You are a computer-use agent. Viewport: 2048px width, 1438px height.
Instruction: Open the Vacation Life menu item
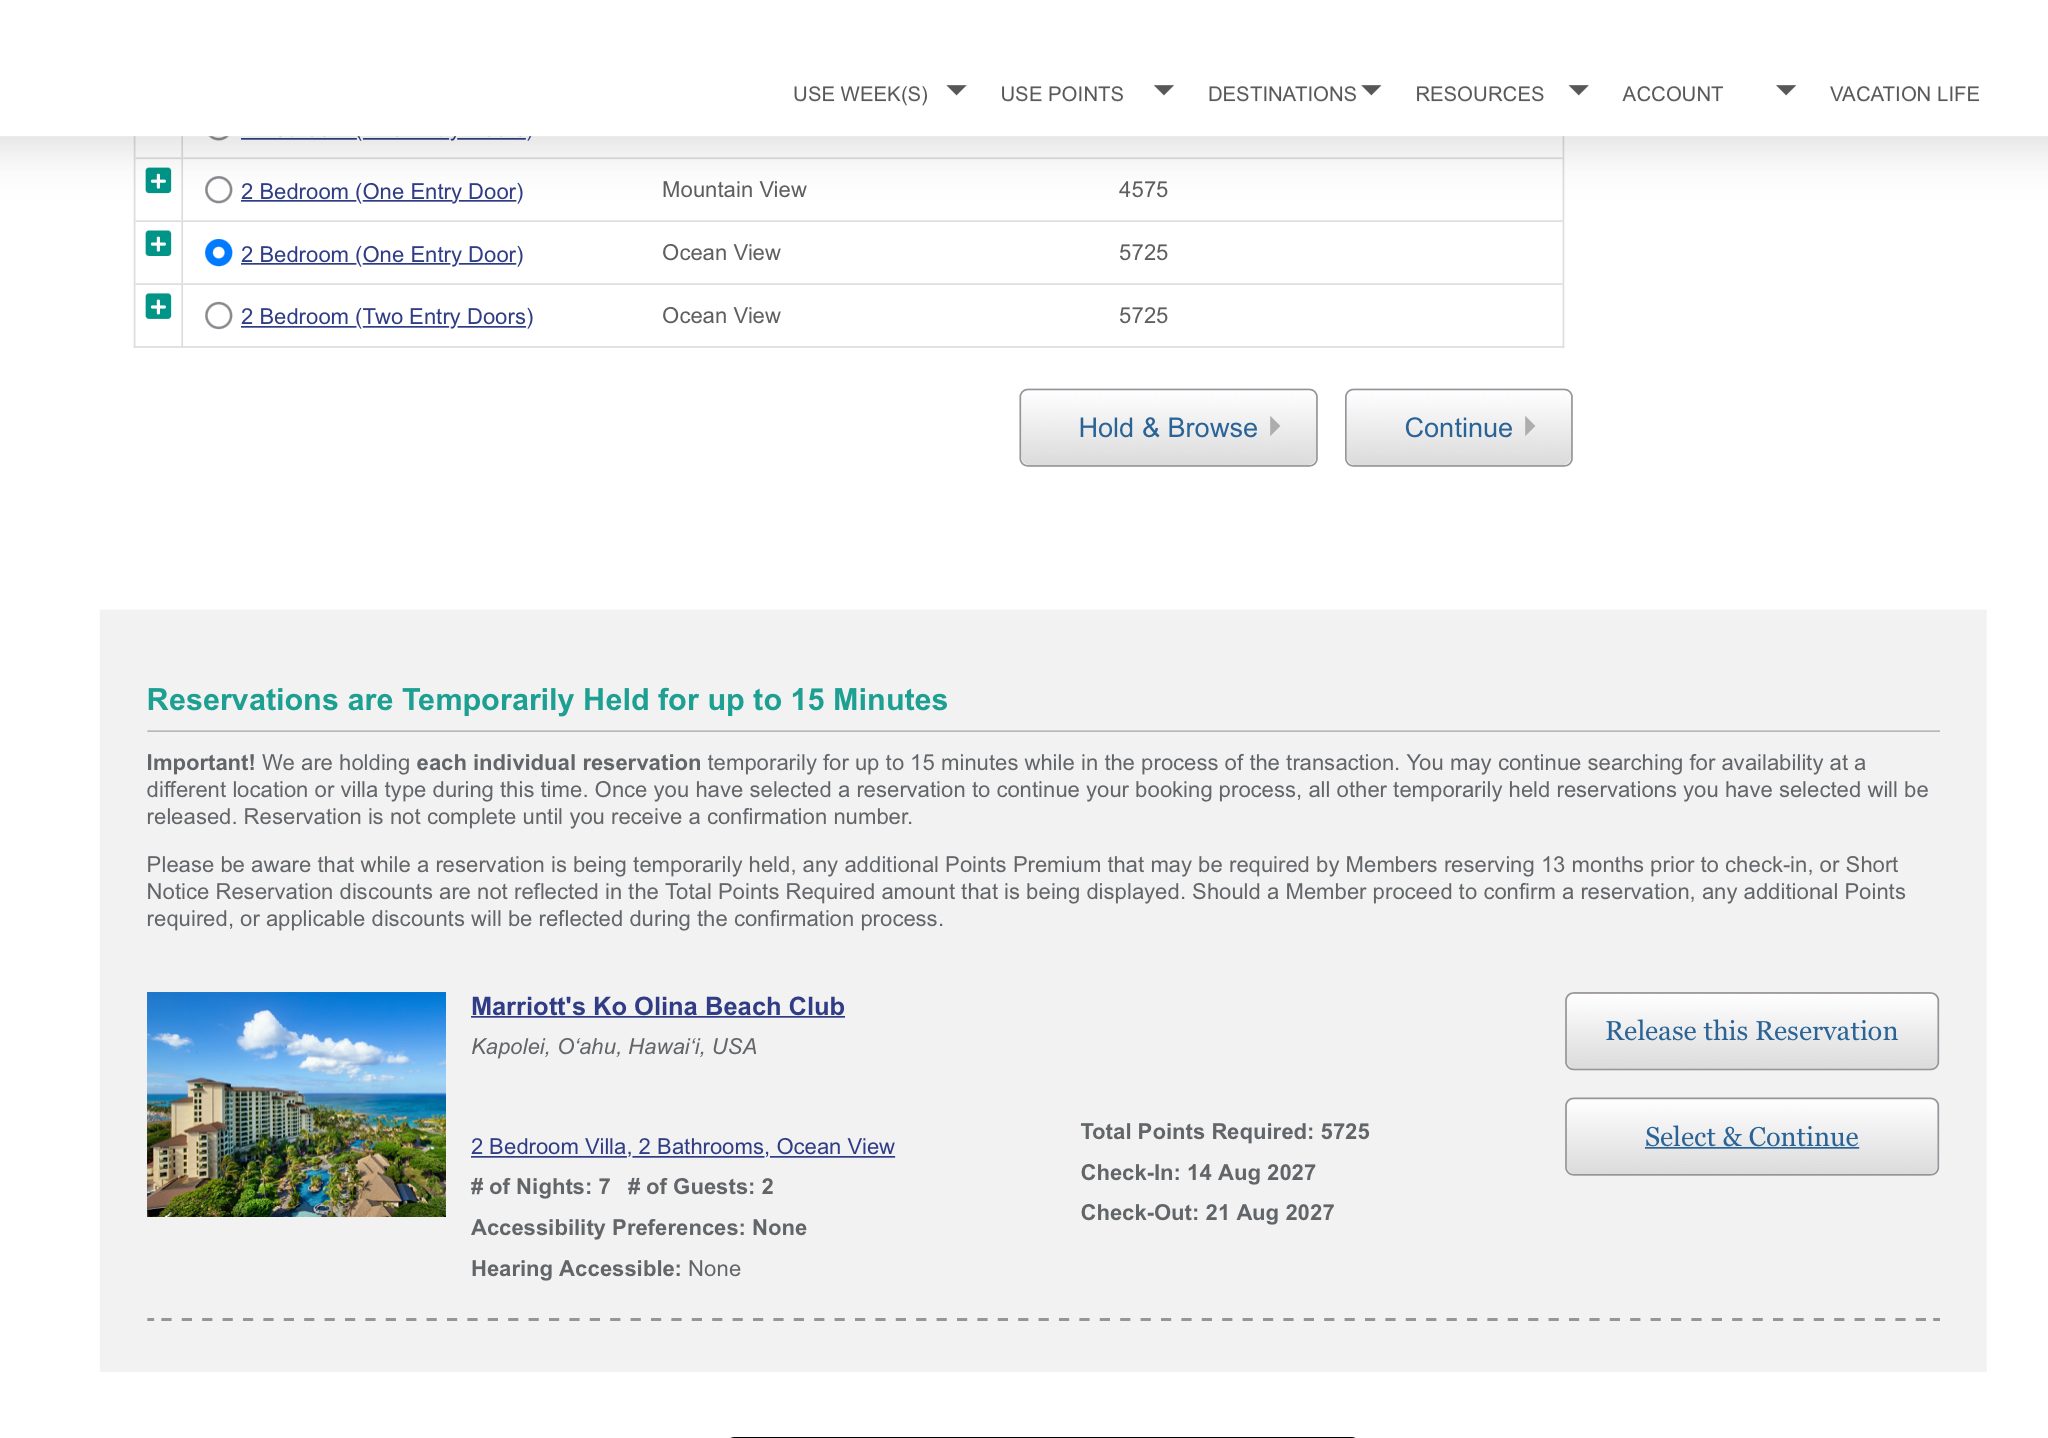click(x=1904, y=94)
